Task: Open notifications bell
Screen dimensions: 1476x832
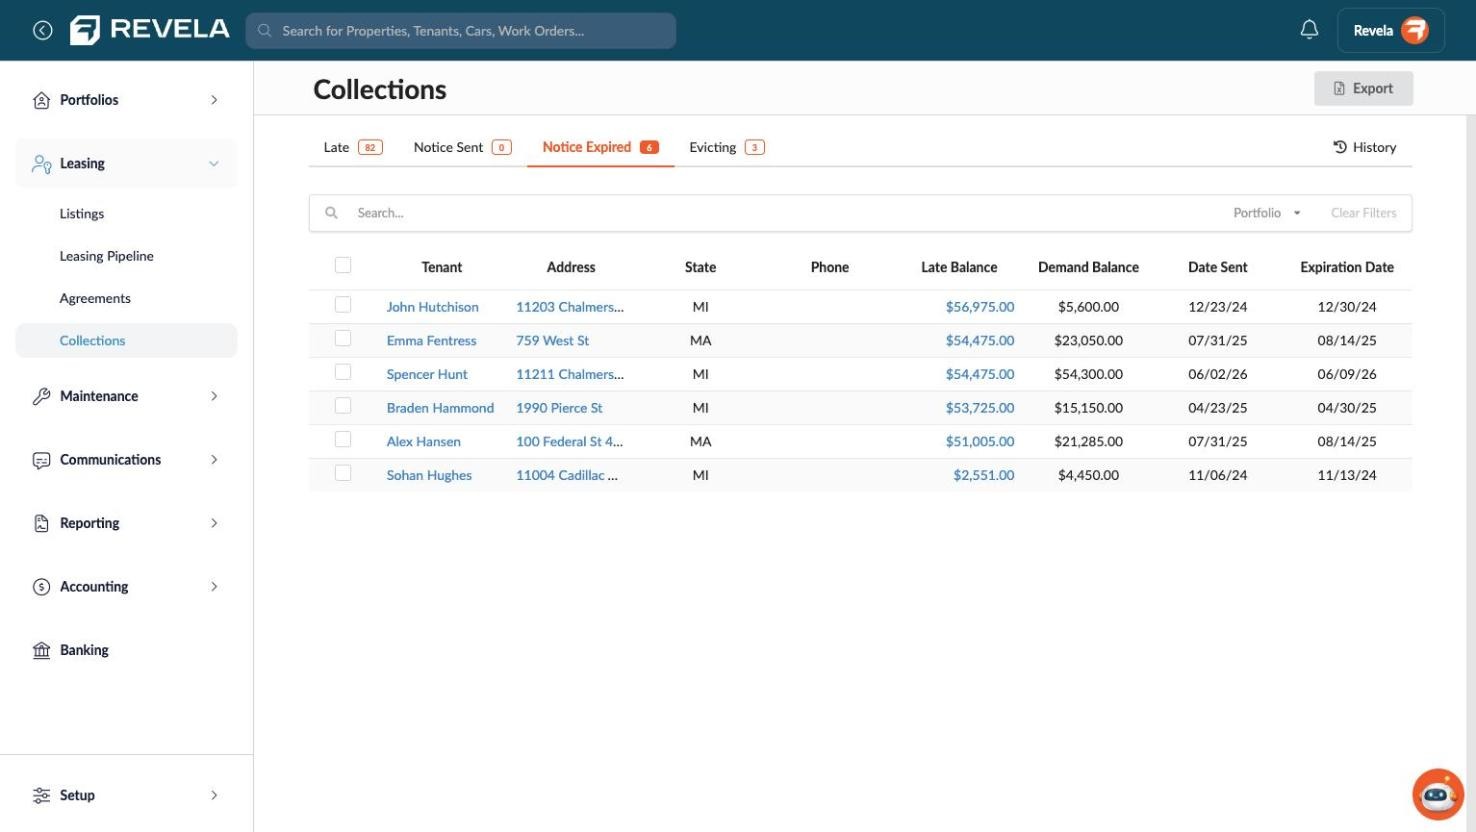Action: point(1309,30)
